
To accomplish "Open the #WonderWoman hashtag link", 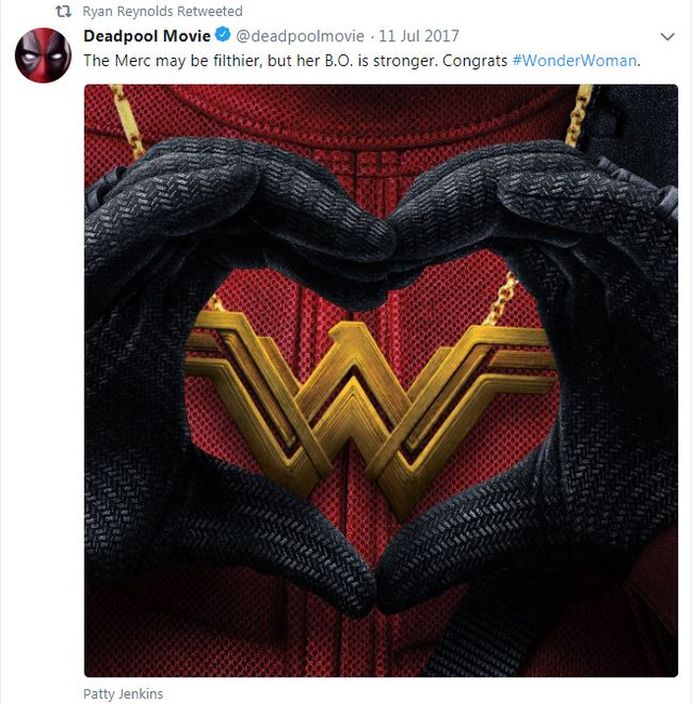I will 575,61.
